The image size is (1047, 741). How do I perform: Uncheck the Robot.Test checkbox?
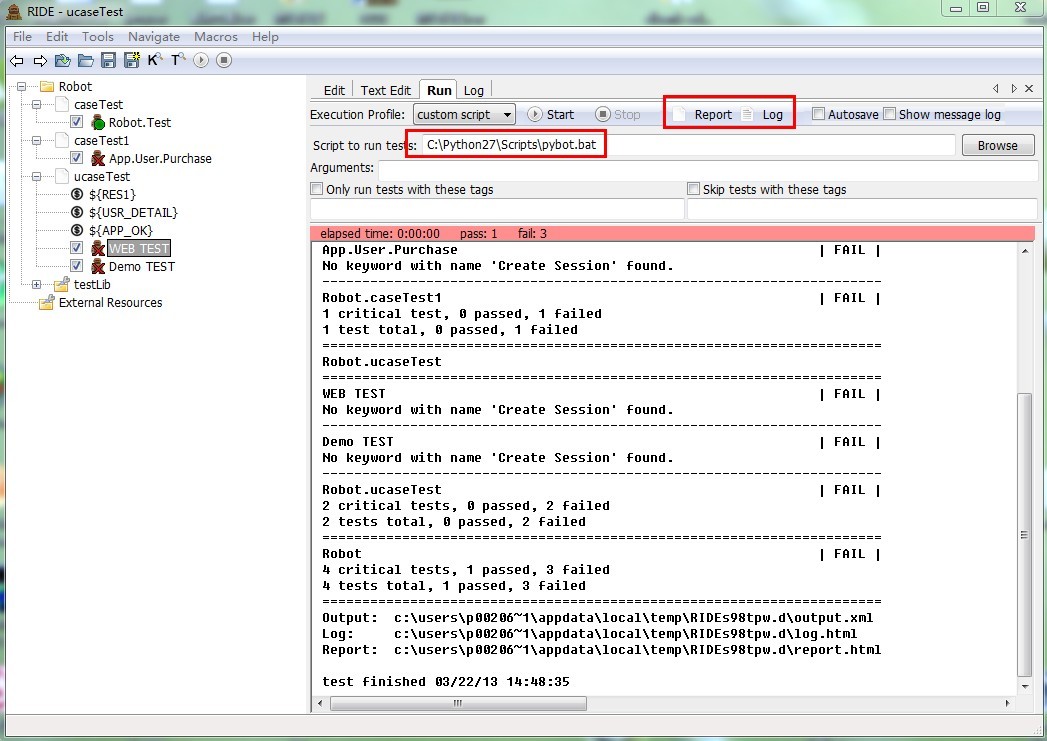77,122
